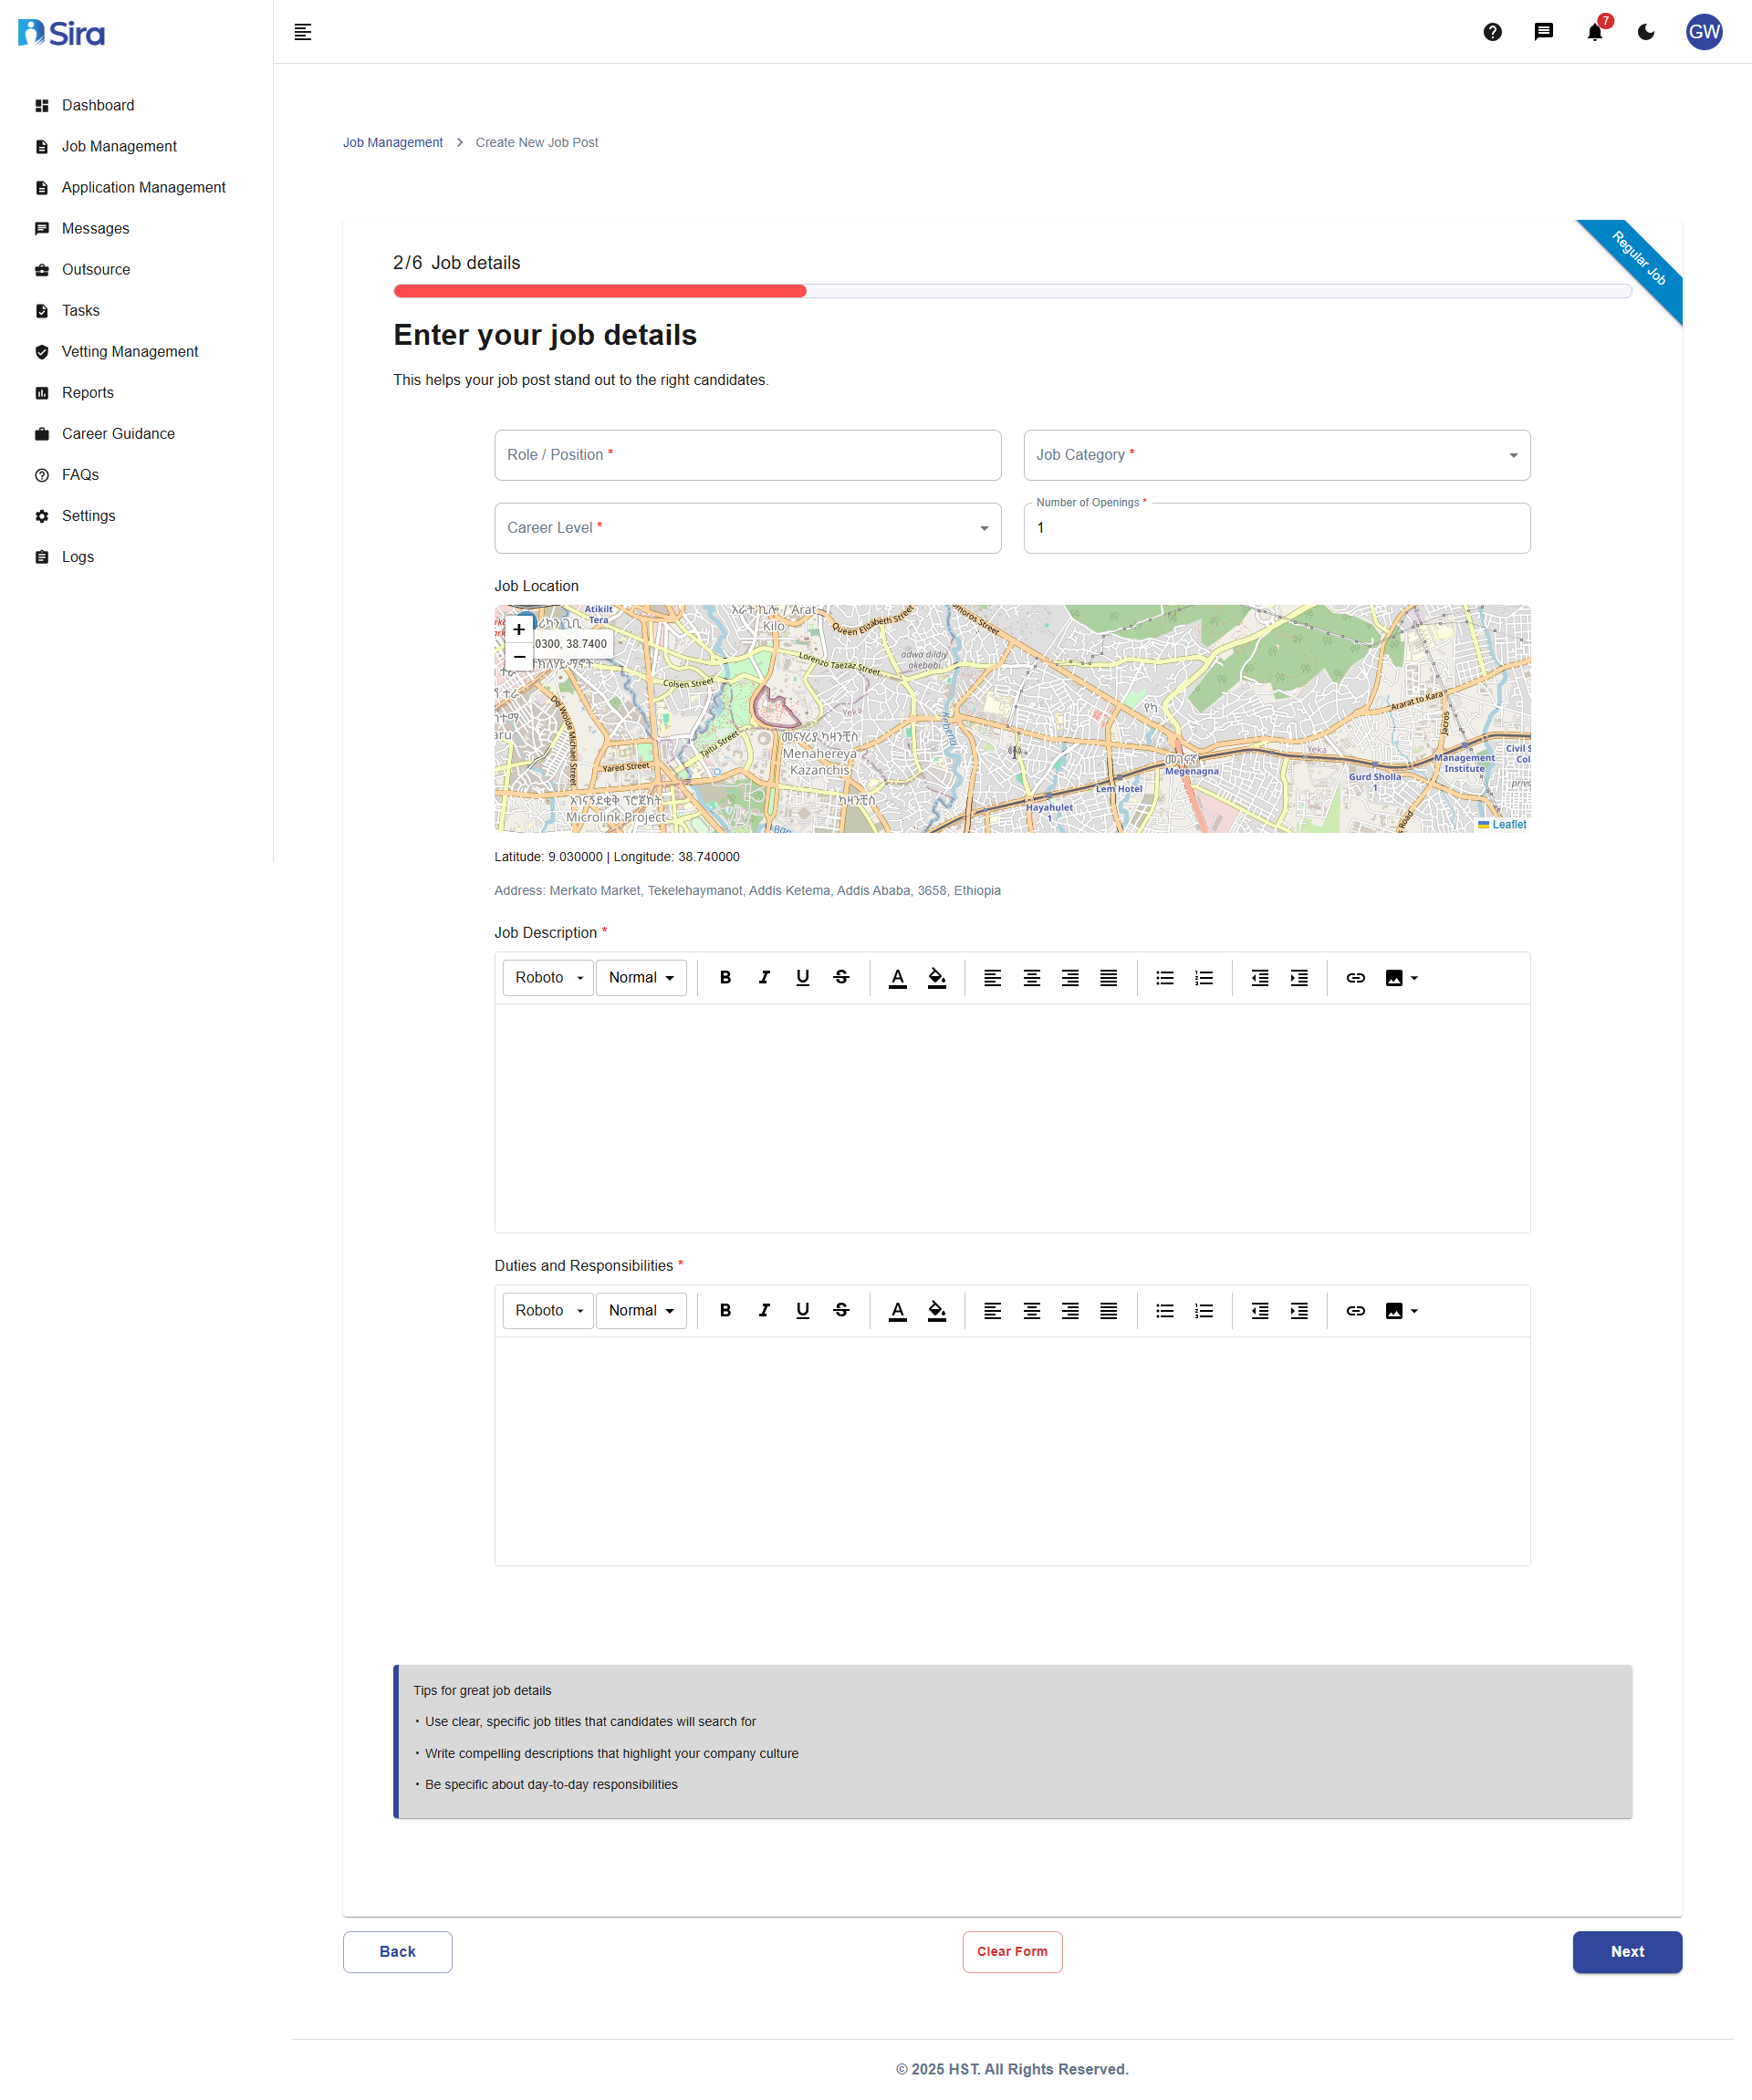
Task: Apply bold formatting in Job Description editor
Action: pyautogui.click(x=725, y=977)
